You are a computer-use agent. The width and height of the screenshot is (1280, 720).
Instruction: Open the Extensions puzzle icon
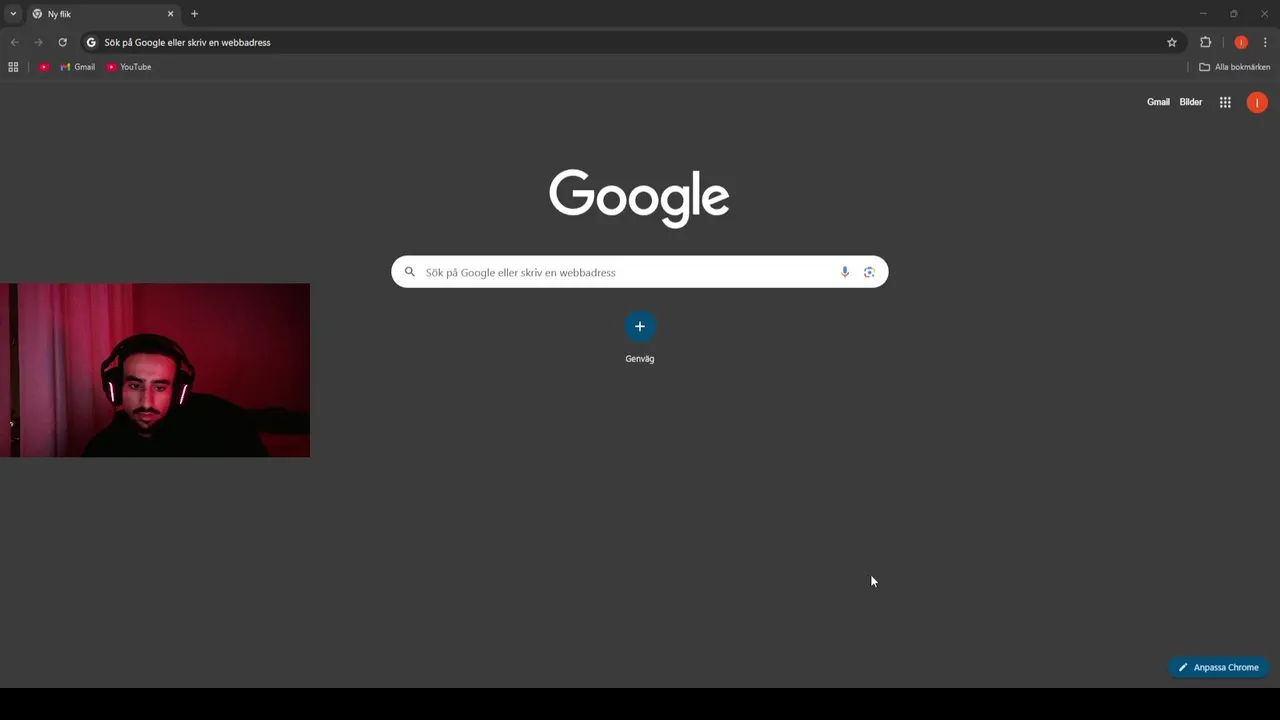coord(1205,42)
